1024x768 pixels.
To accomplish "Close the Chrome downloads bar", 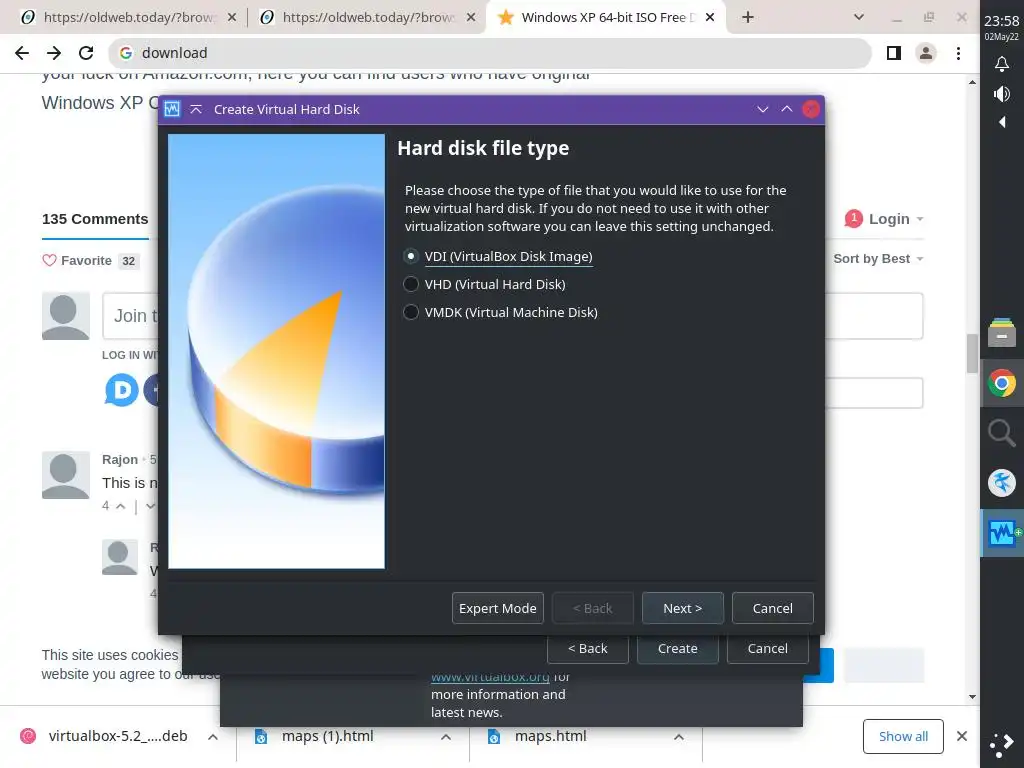I will 962,737.
